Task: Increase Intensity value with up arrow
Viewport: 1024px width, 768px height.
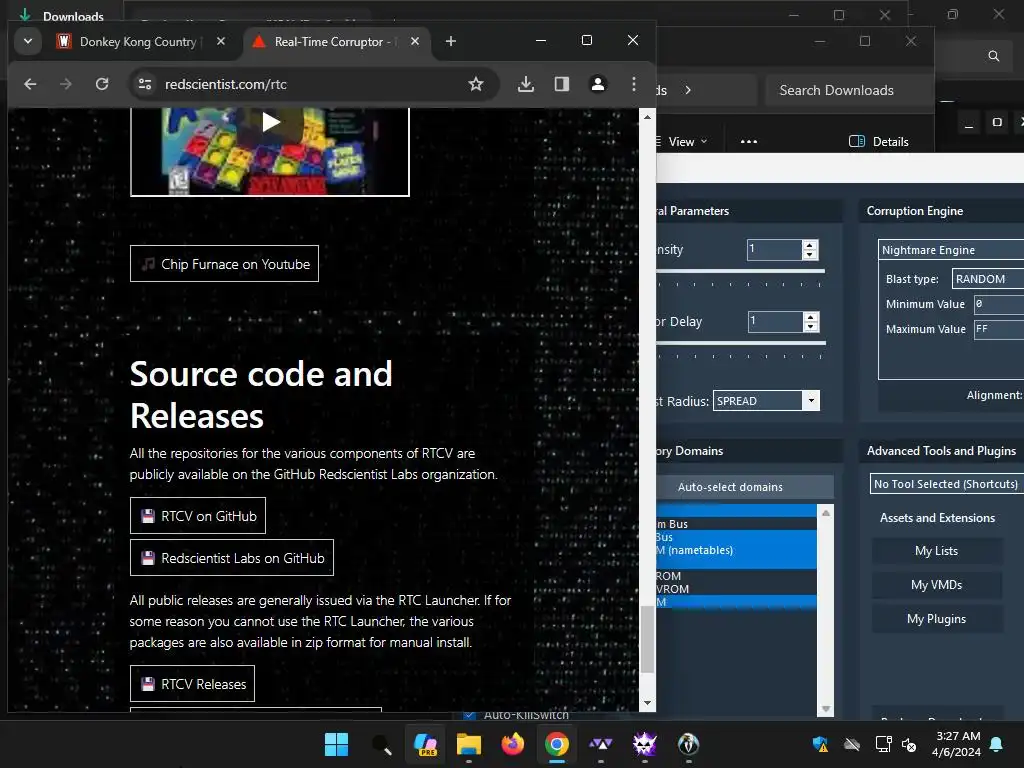Action: click(810, 245)
